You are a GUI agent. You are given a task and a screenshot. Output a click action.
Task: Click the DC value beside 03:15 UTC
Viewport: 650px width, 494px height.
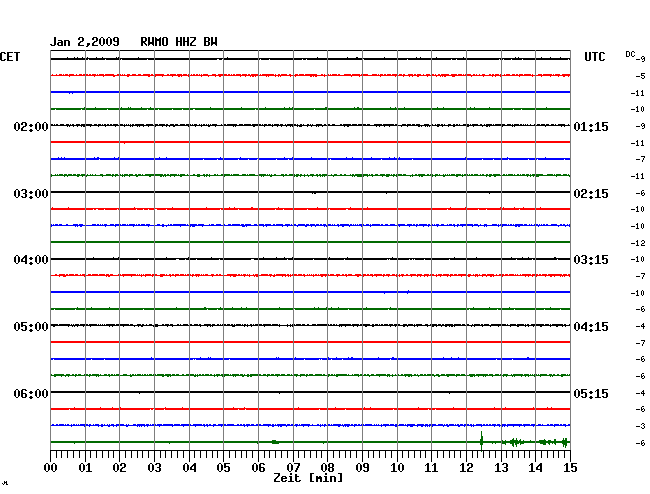(x=638, y=259)
